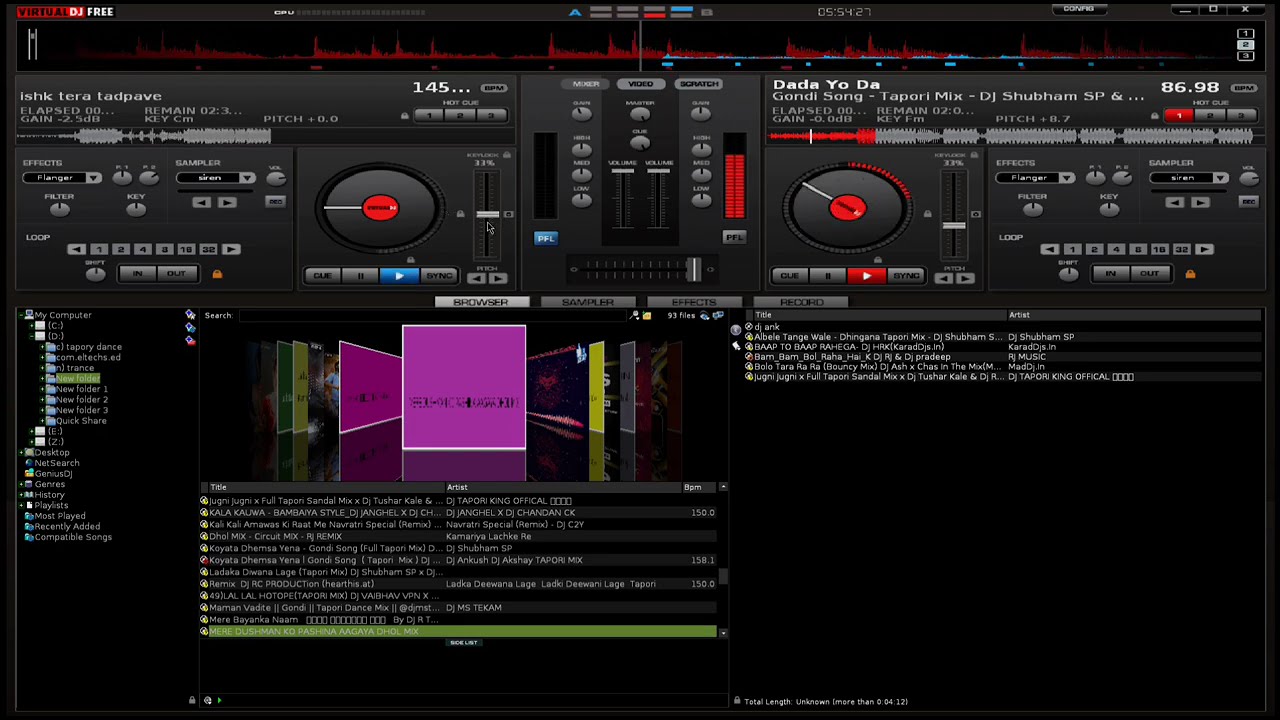Double the right deck loop length arrow

[x=1204, y=249]
